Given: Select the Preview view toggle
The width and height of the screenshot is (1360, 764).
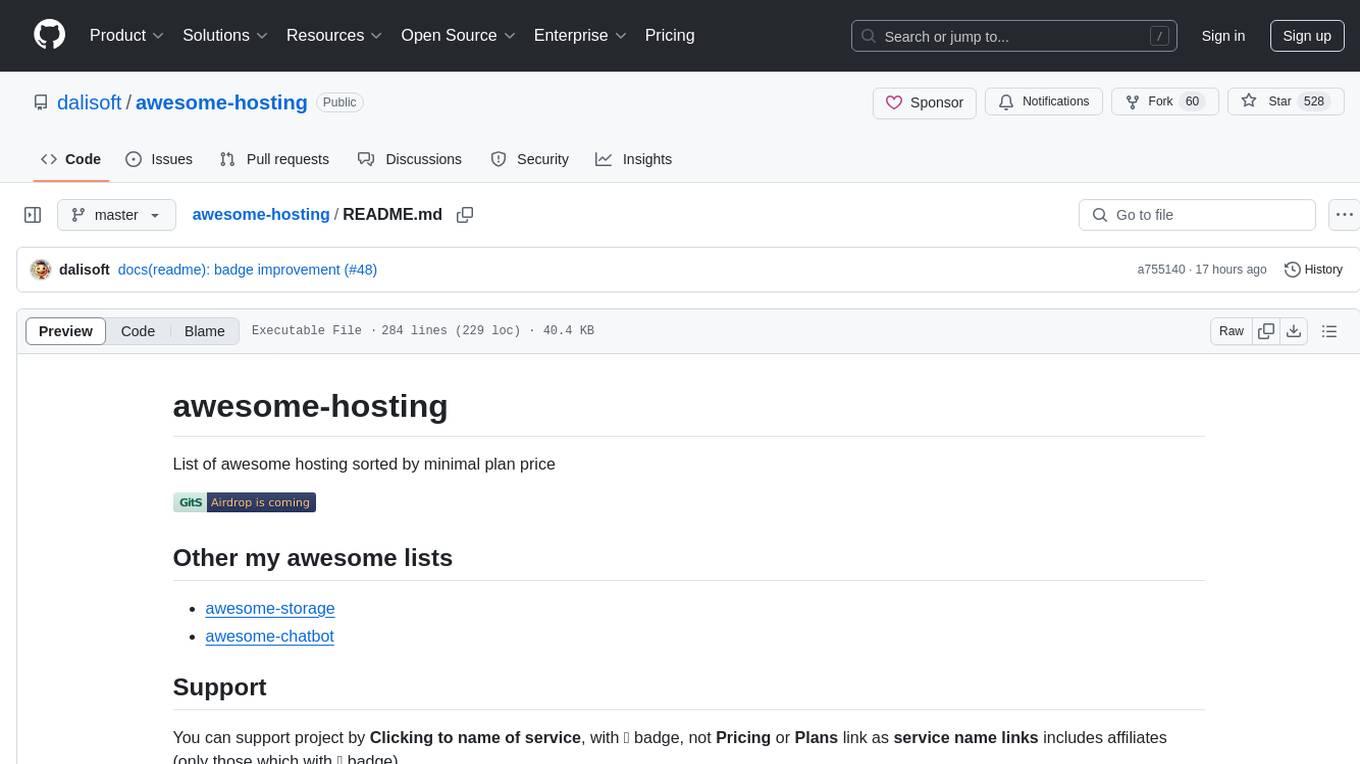Looking at the screenshot, I should click(x=66, y=331).
